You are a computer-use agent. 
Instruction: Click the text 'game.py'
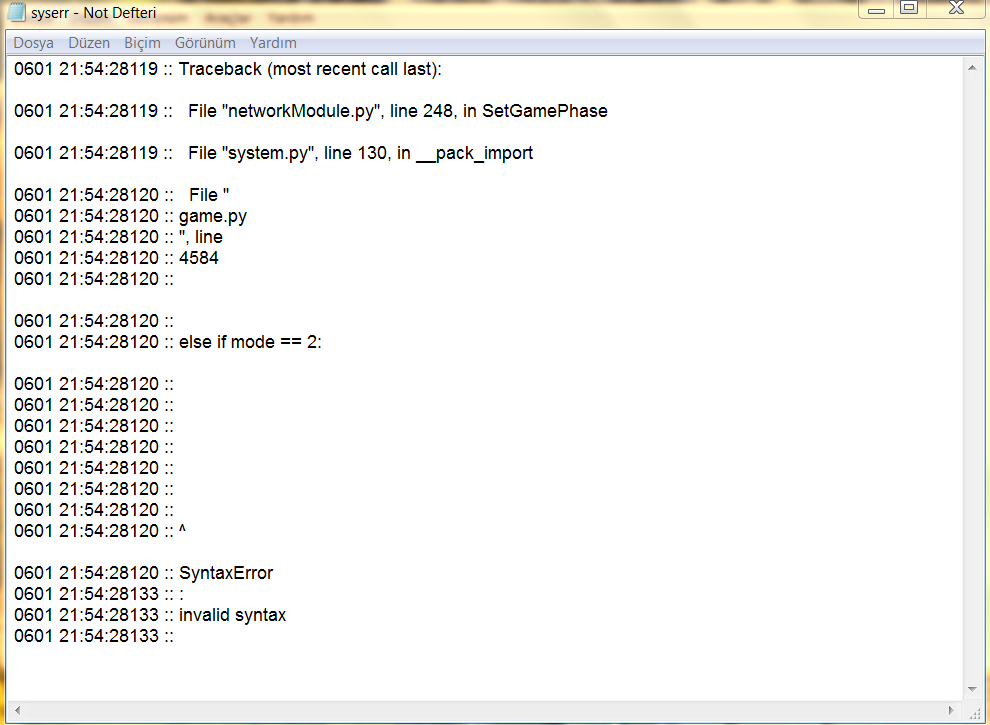[213, 216]
